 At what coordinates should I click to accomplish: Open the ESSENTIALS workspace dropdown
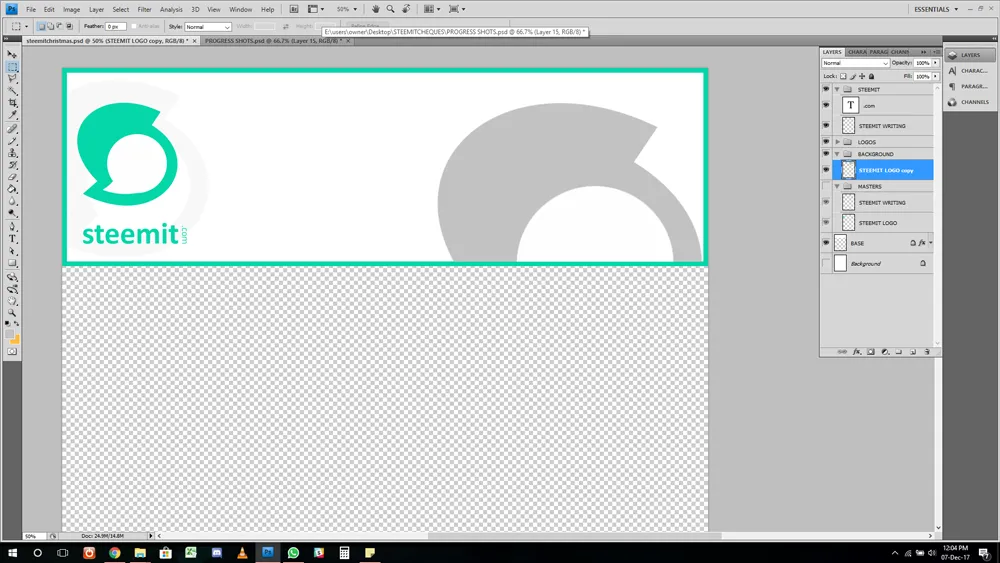(936, 9)
